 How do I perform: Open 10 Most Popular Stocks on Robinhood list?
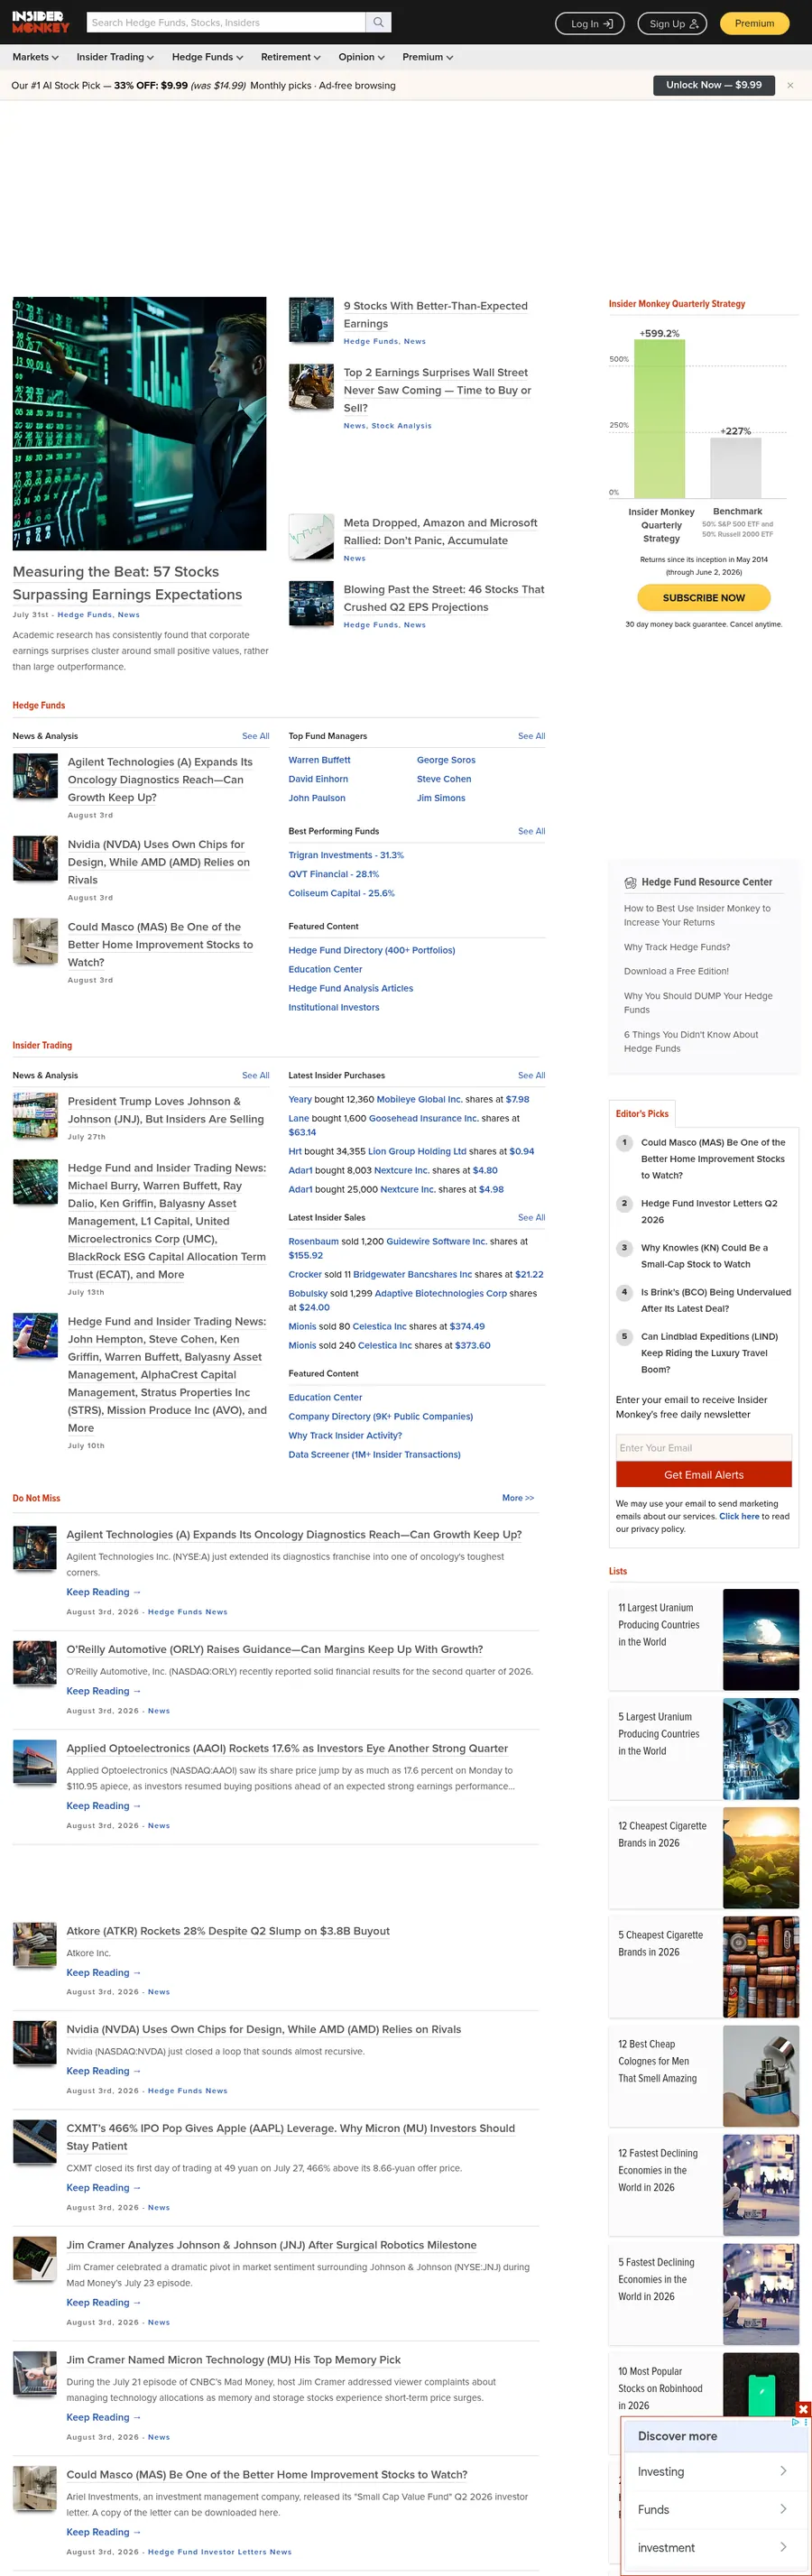pos(660,2388)
